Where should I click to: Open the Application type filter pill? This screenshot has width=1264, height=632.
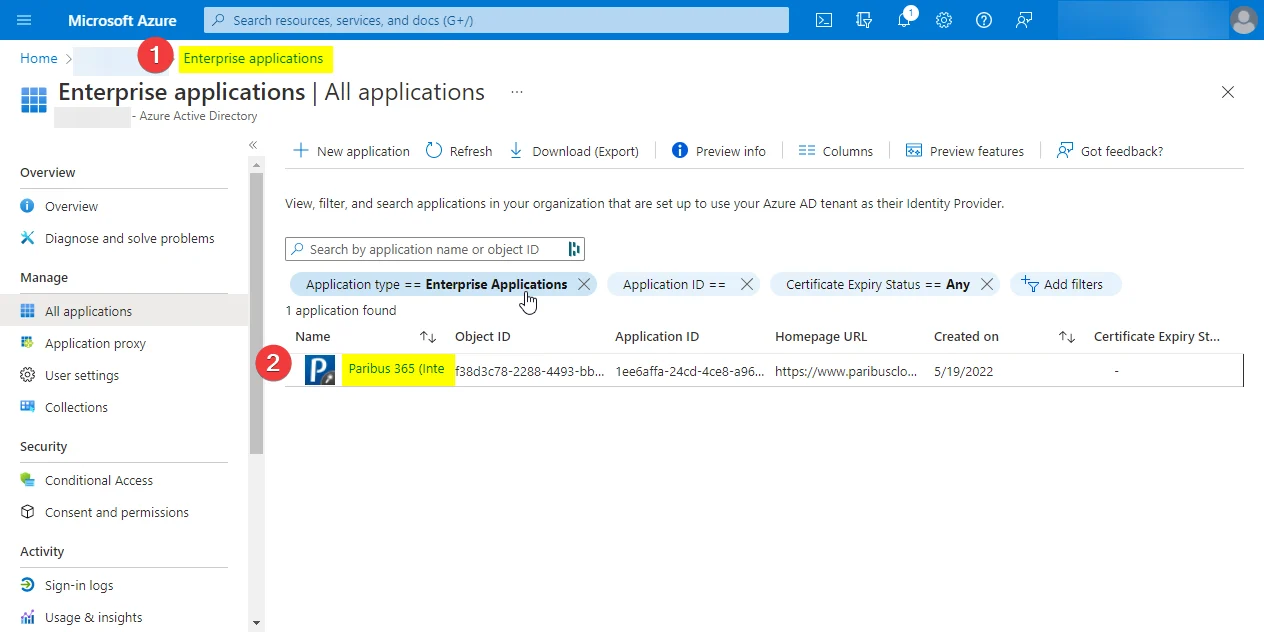[x=436, y=284]
